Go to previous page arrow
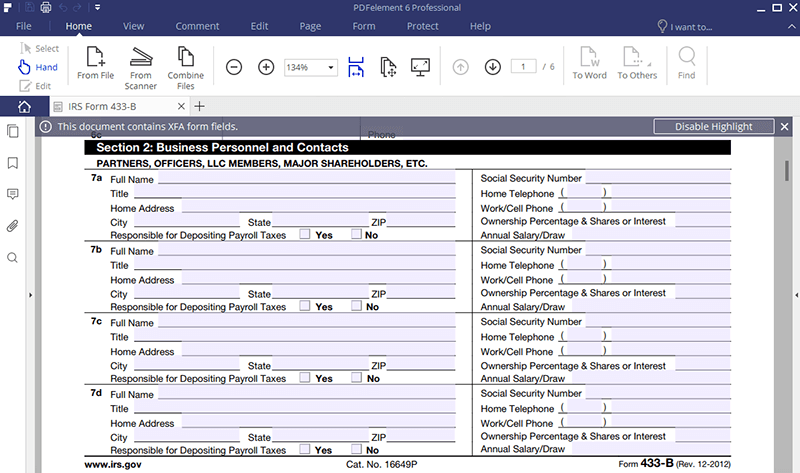 point(460,67)
